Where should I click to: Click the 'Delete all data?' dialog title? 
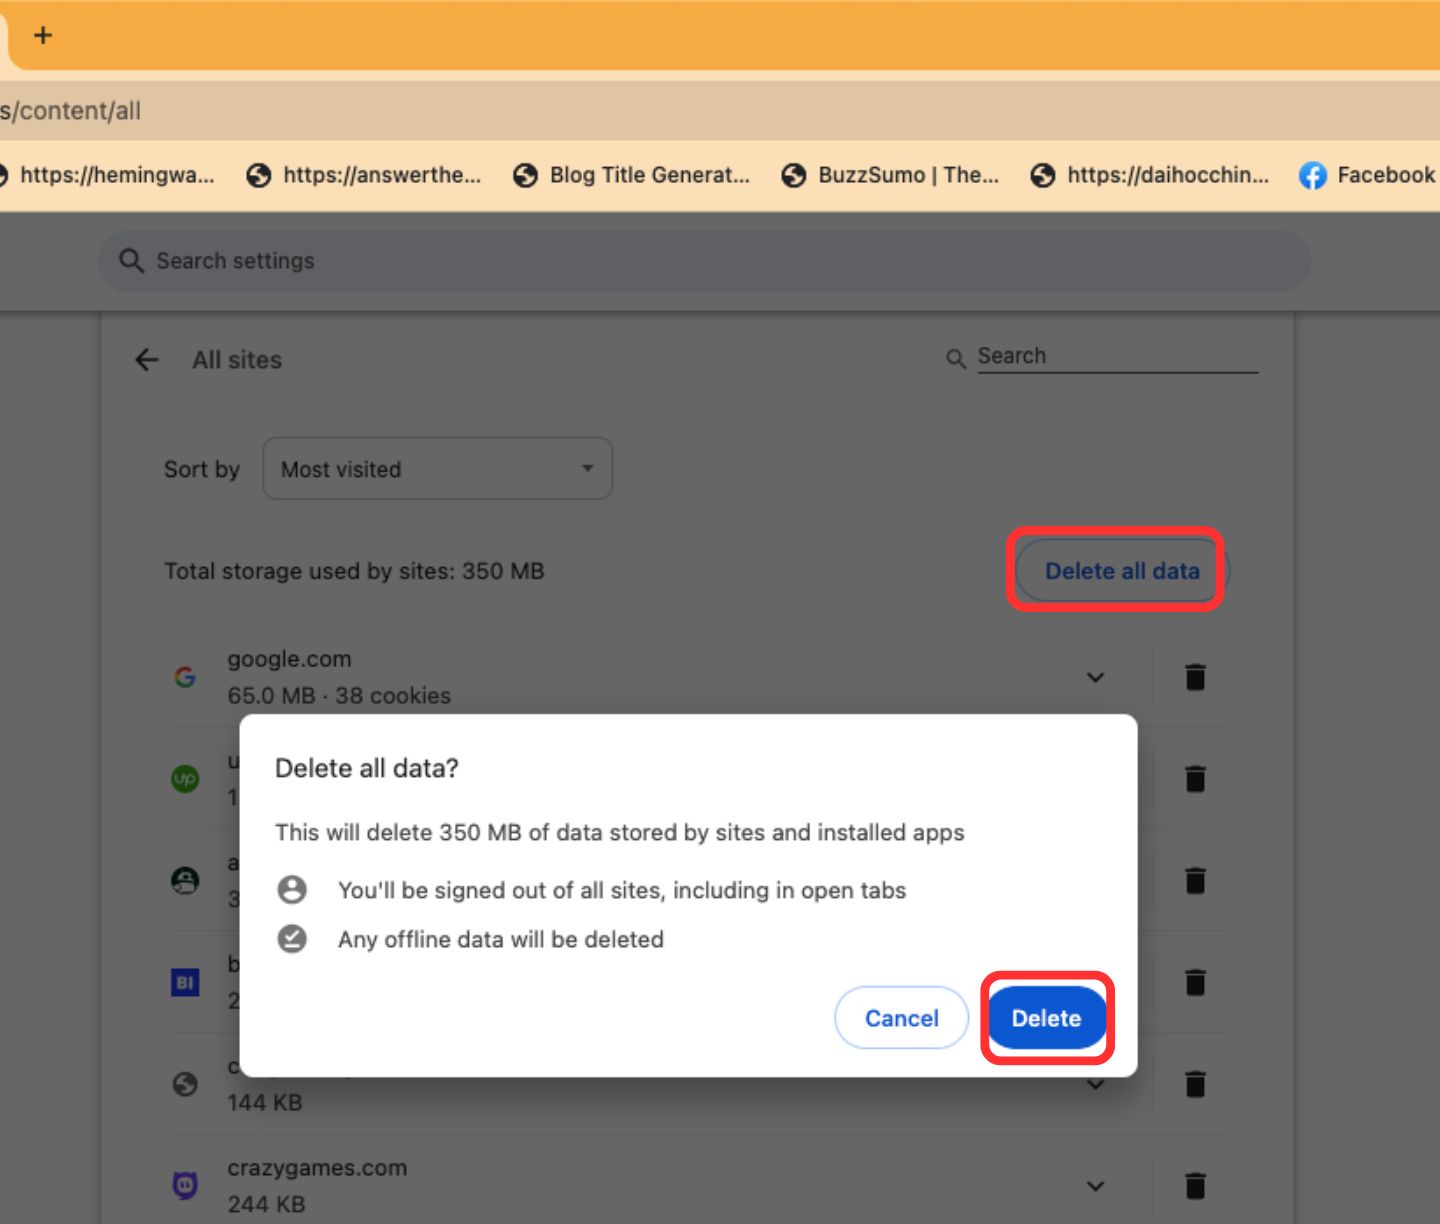pos(366,768)
